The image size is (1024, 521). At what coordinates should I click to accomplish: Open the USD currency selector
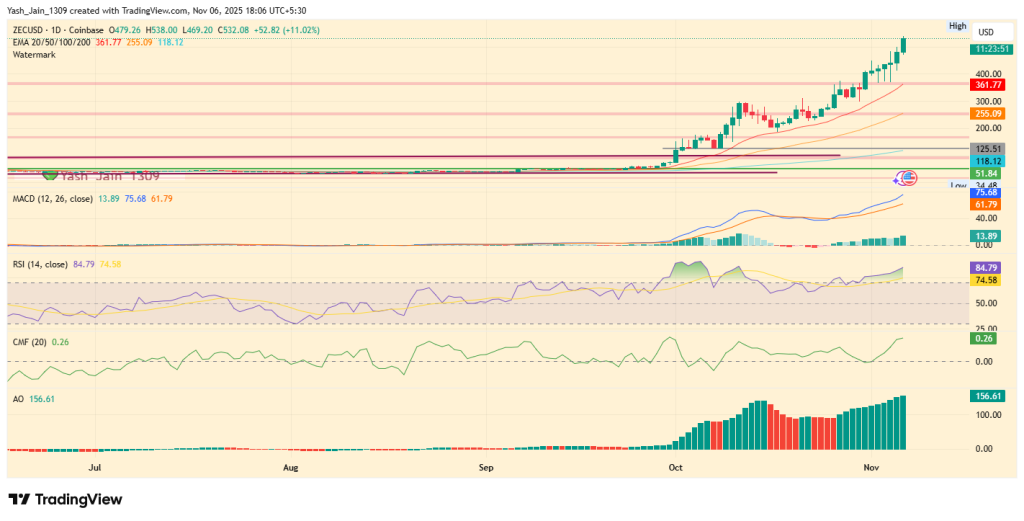(x=985, y=32)
